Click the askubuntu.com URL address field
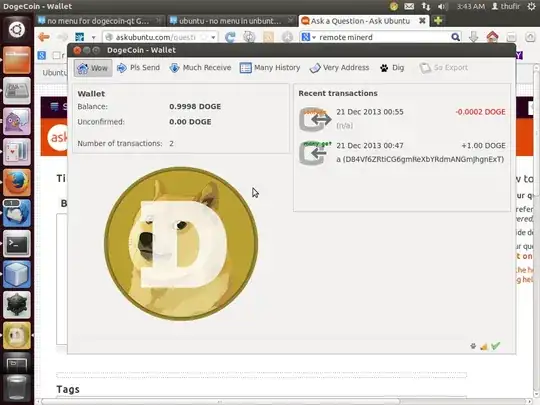 point(156,37)
